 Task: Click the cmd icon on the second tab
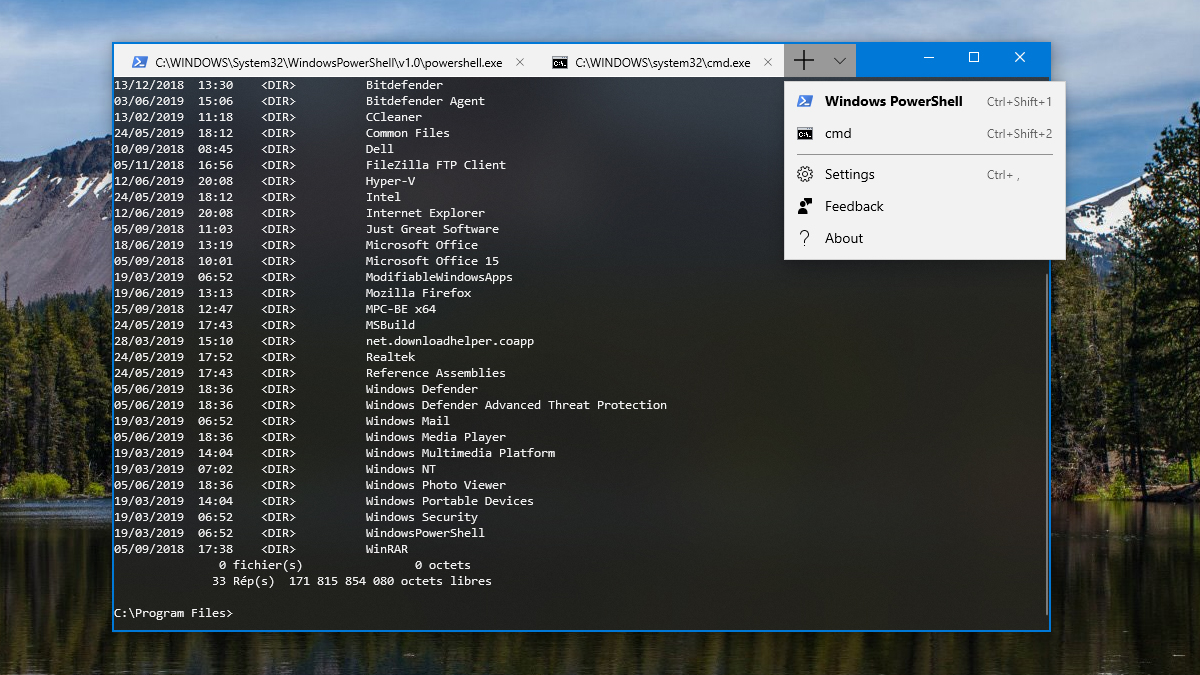click(560, 62)
